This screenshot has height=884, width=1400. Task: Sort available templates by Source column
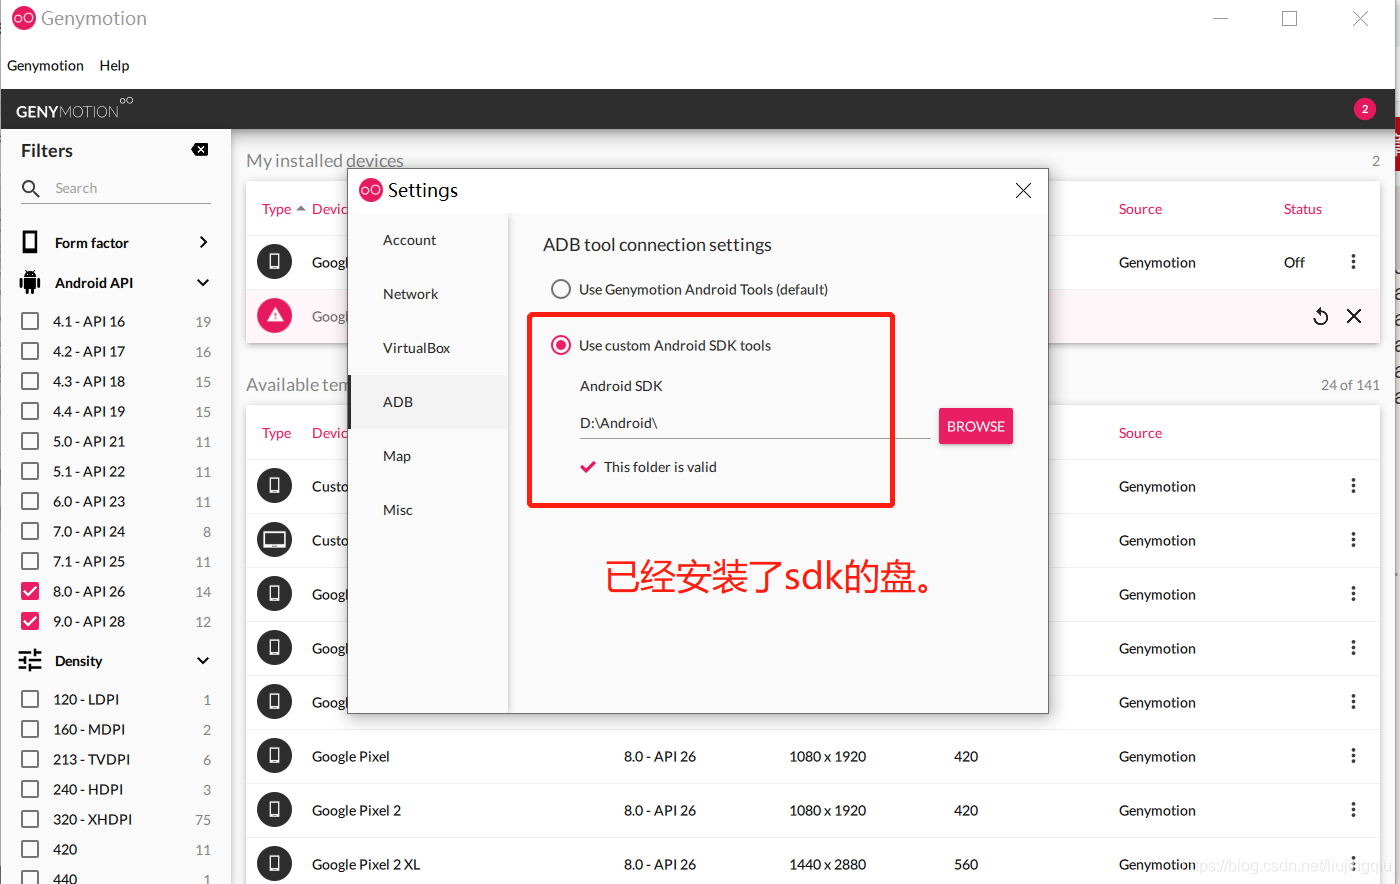coord(1140,433)
